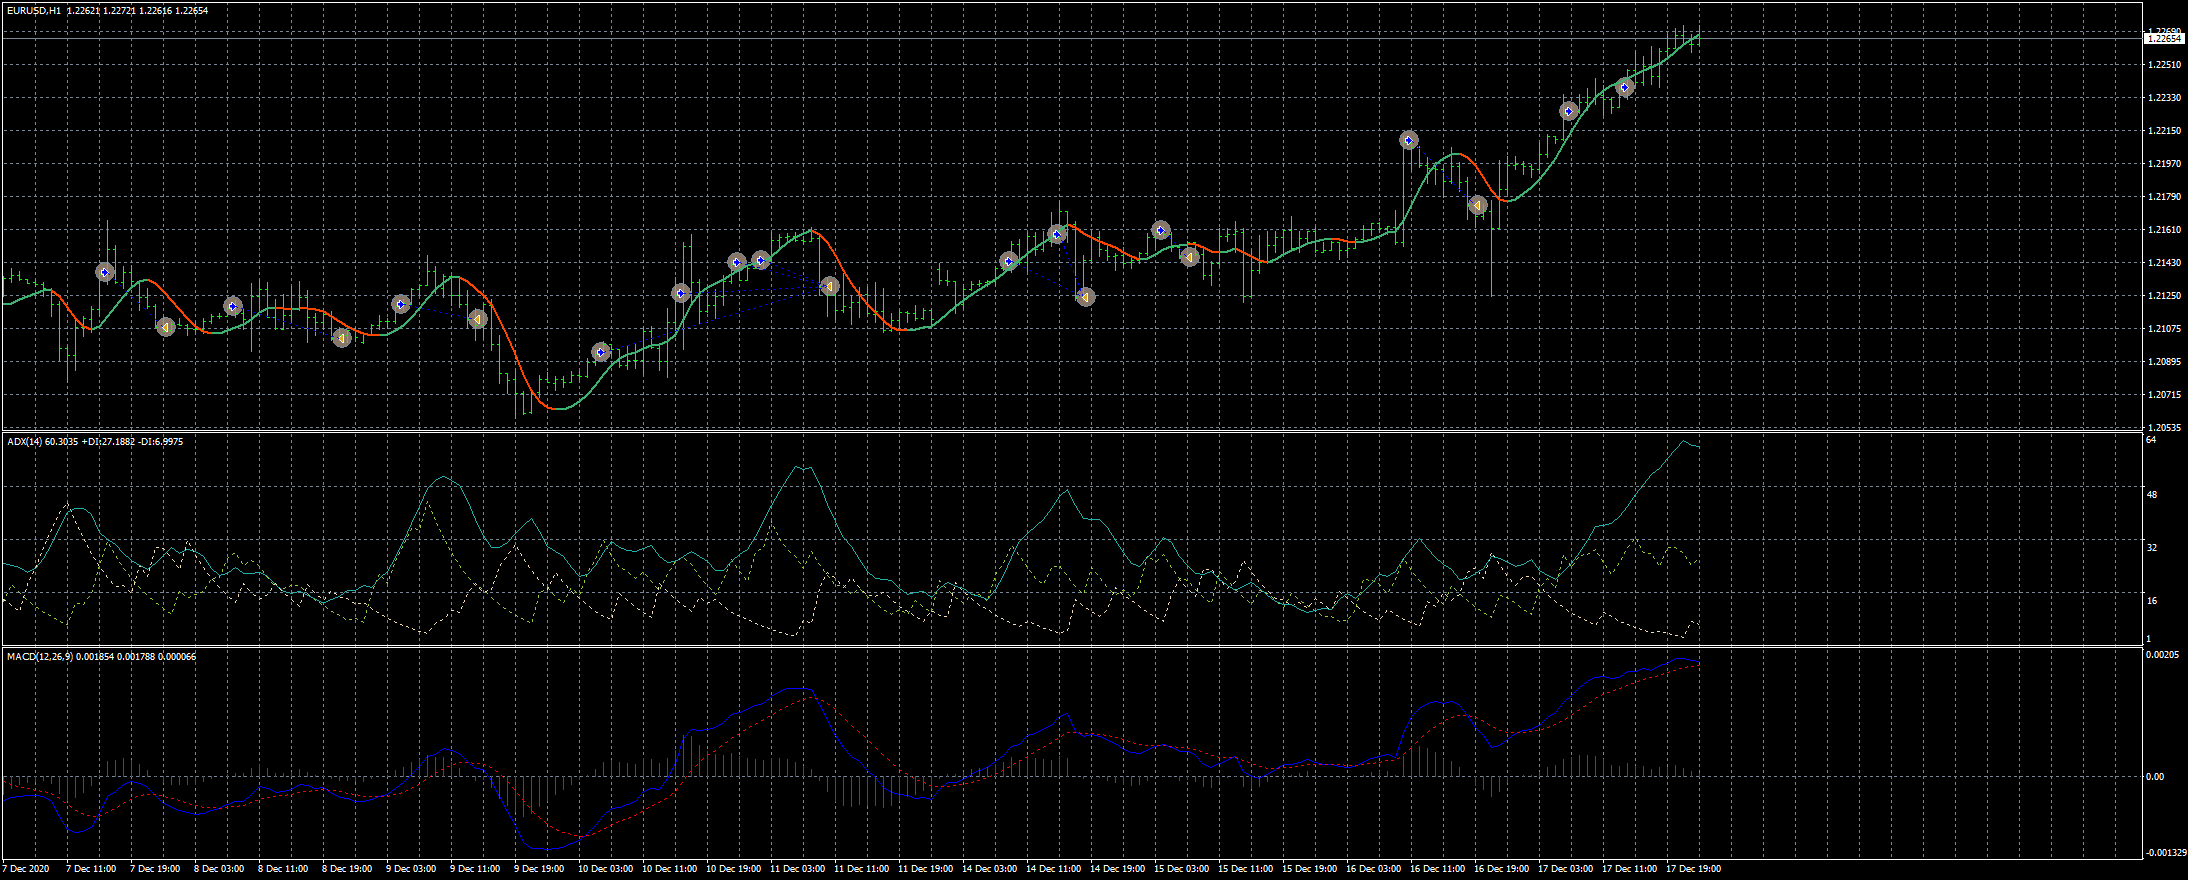Click the 11 Dec 19:00 time axis label
This screenshot has width=2188, height=880.
925,869
